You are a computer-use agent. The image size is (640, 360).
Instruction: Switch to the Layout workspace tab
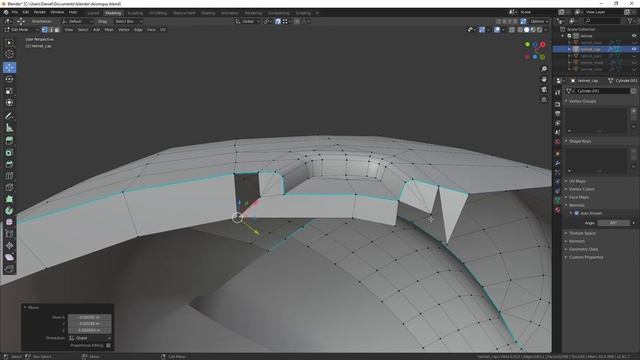tap(93, 13)
